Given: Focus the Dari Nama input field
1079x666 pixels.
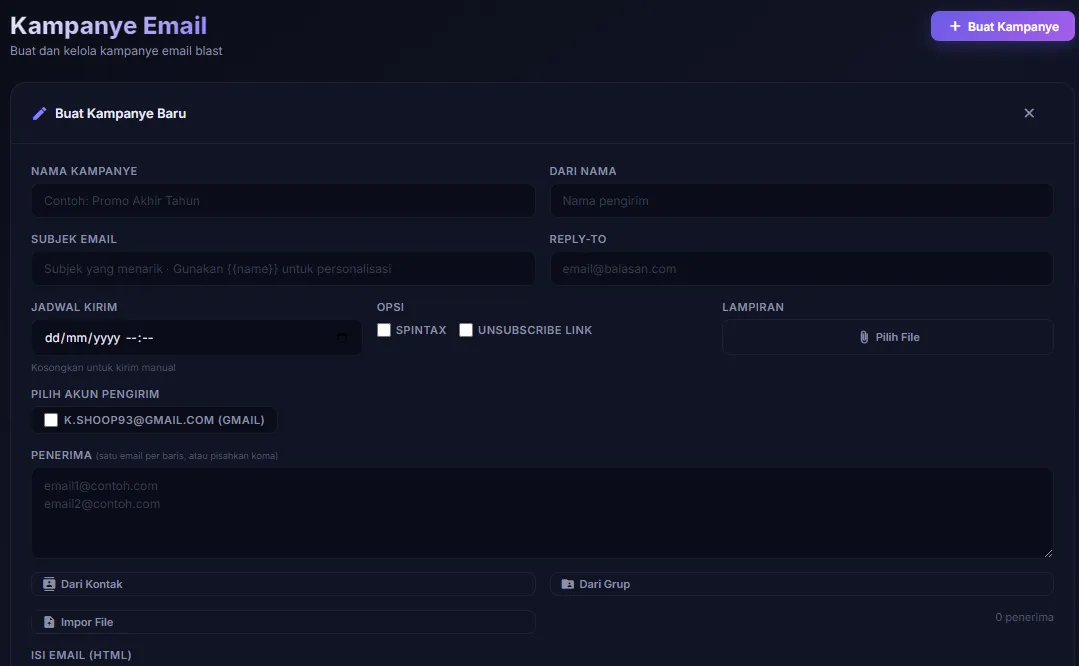Looking at the screenshot, I should (x=801, y=201).
